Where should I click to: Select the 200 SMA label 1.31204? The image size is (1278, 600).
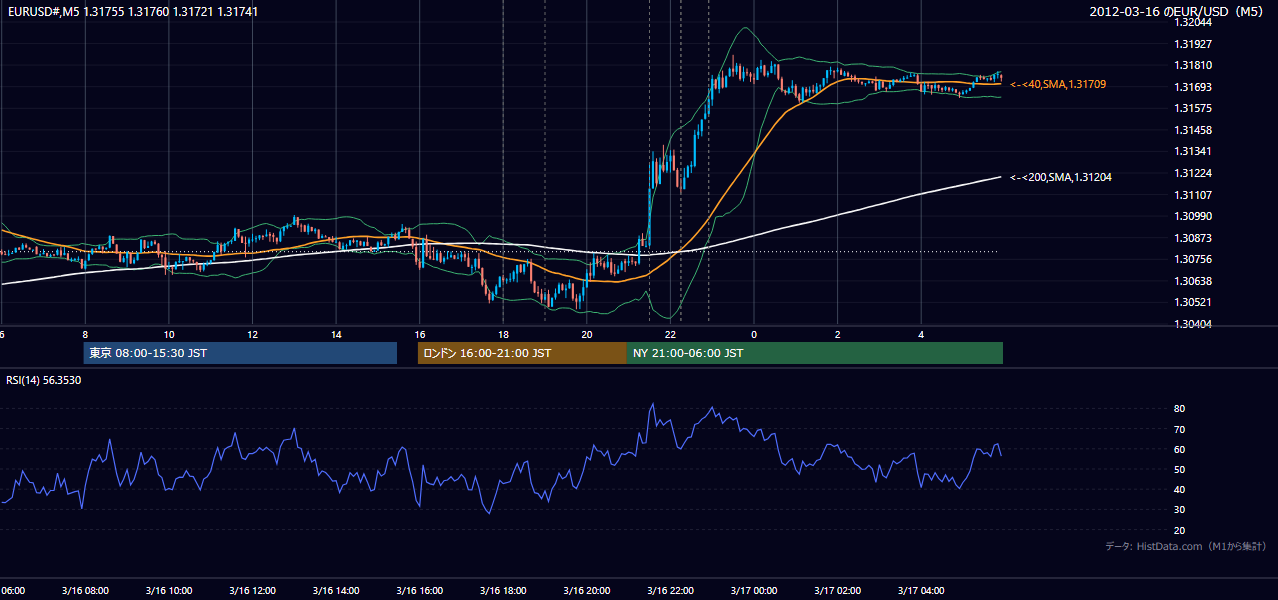pyautogui.click(x=1061, y=177)
